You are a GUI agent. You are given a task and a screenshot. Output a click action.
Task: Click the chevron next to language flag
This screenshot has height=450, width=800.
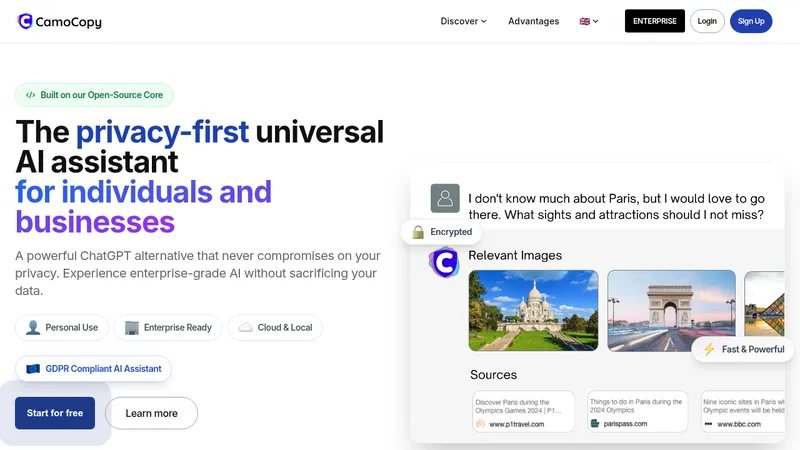coord(595,21)
